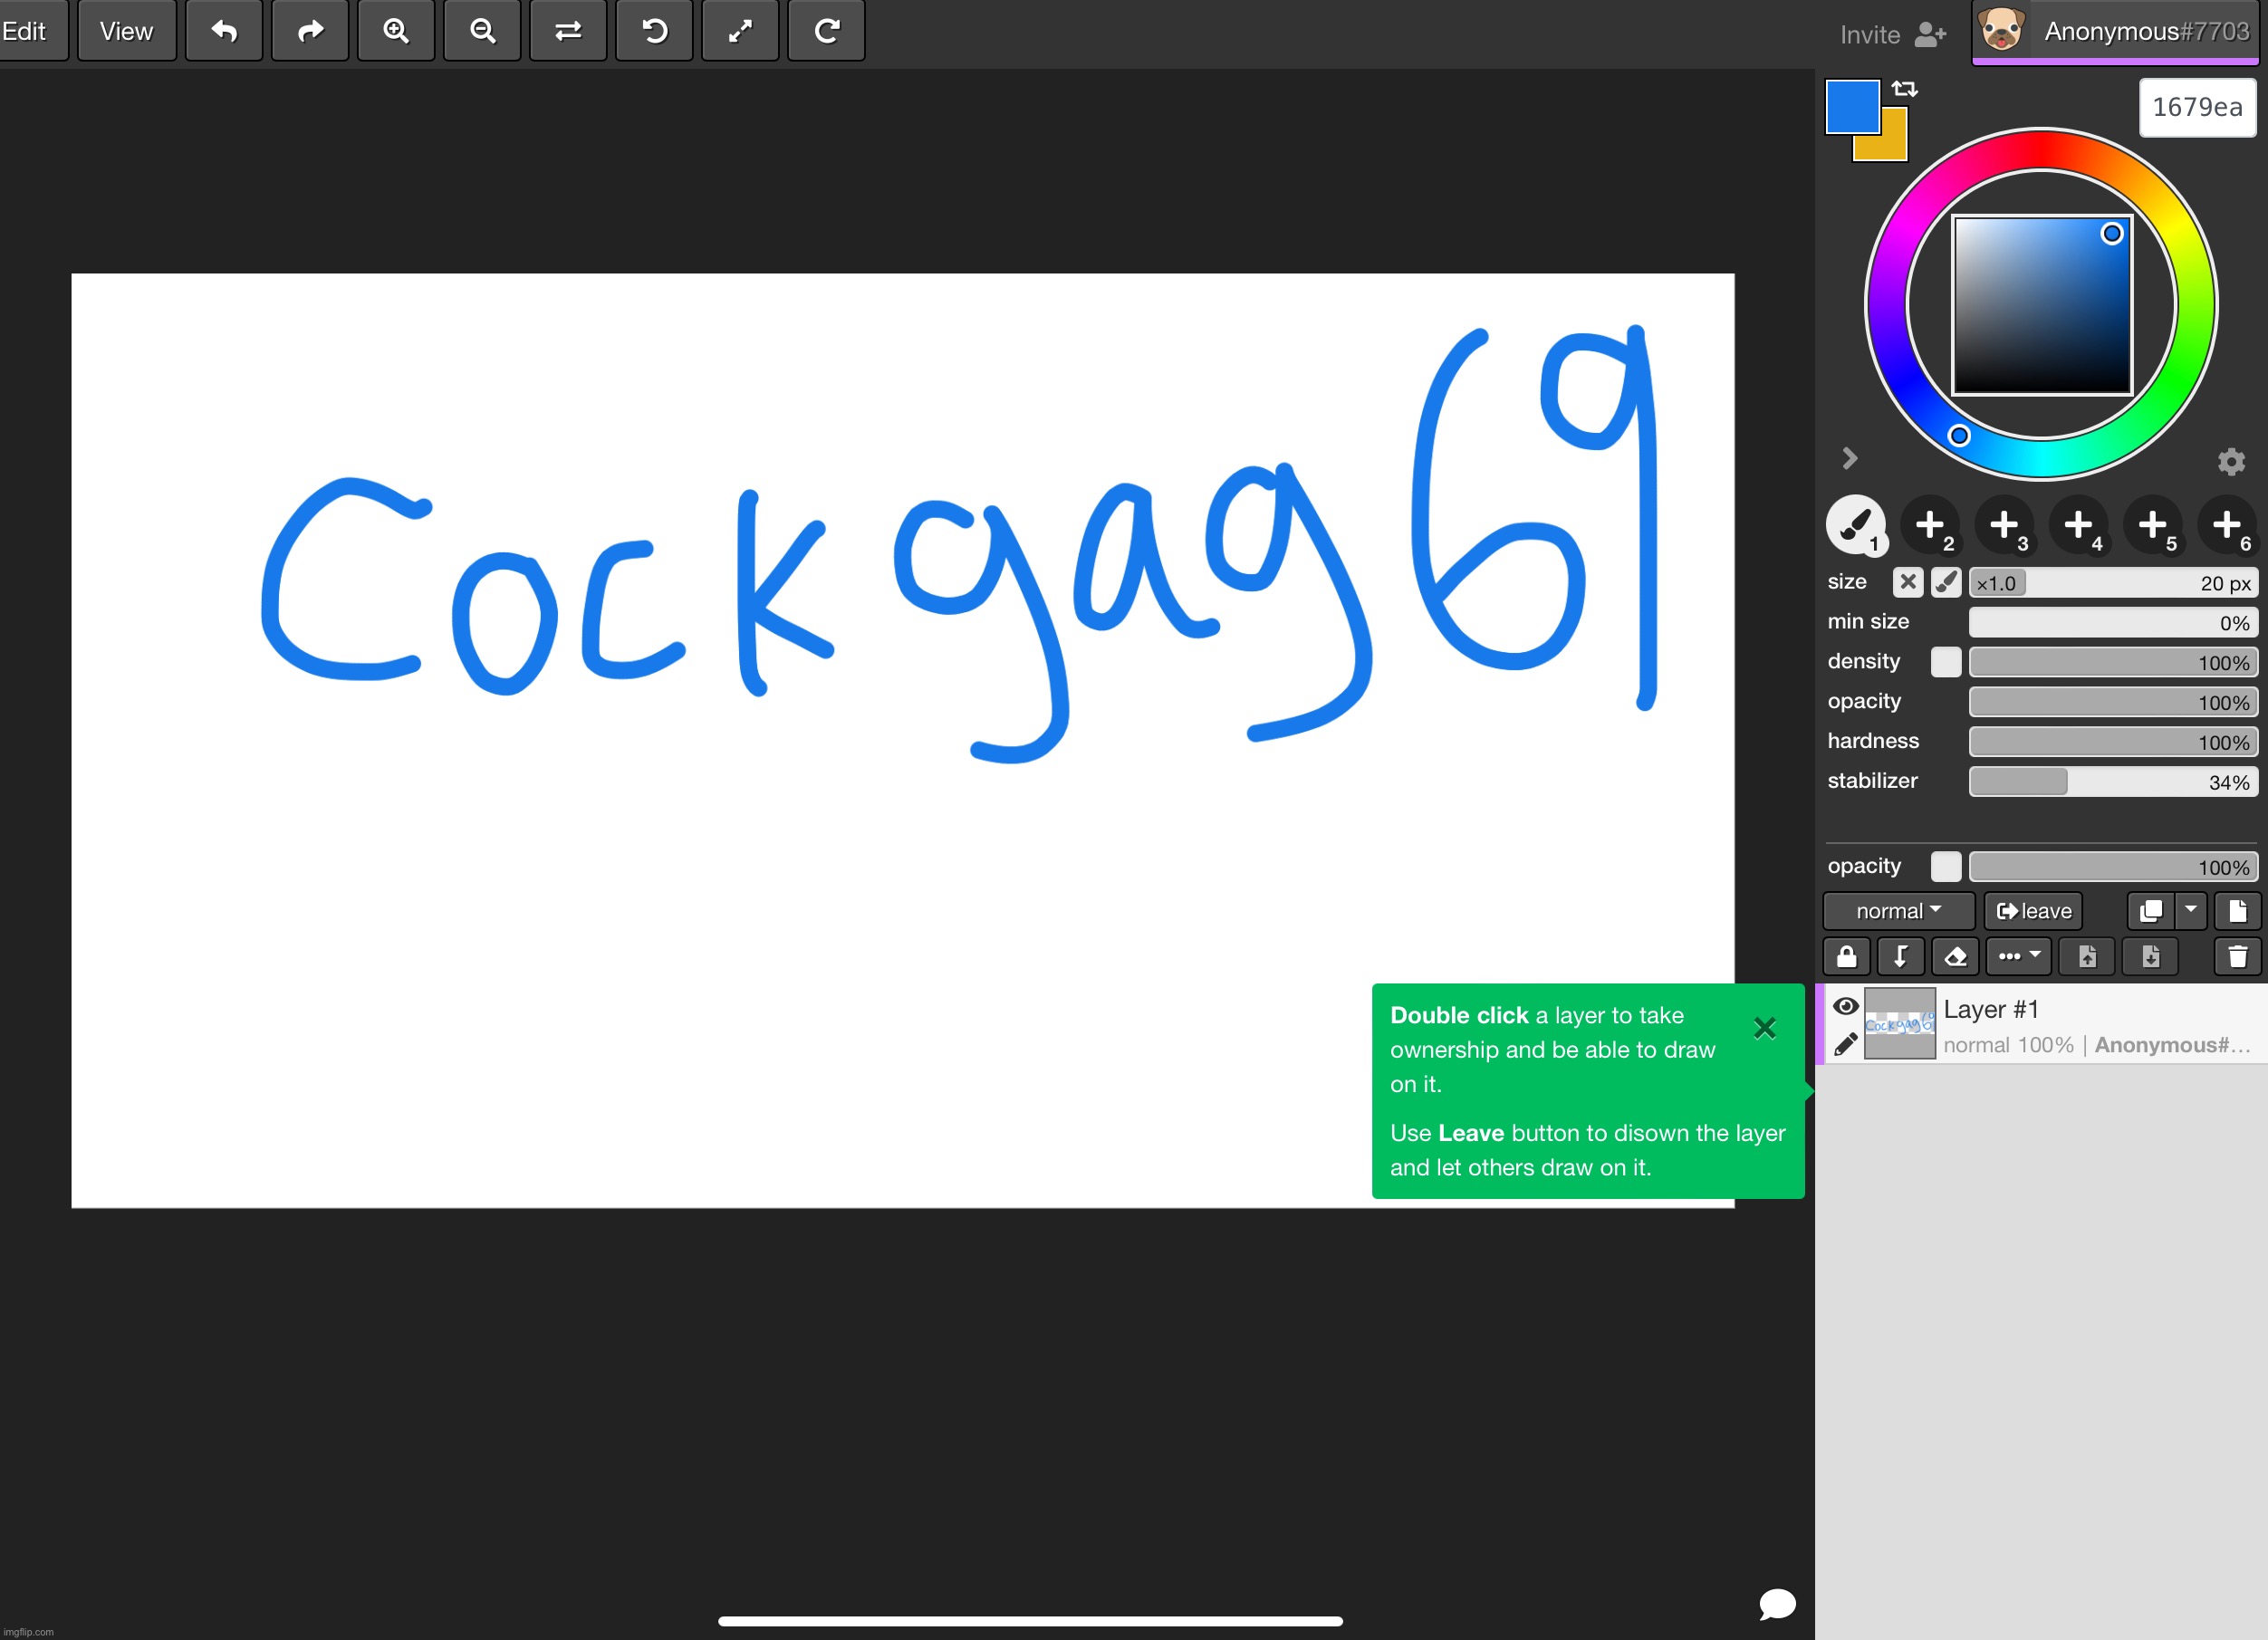
Task: Toggle the layer opacity checkbox
Action: click(1946, 866)
